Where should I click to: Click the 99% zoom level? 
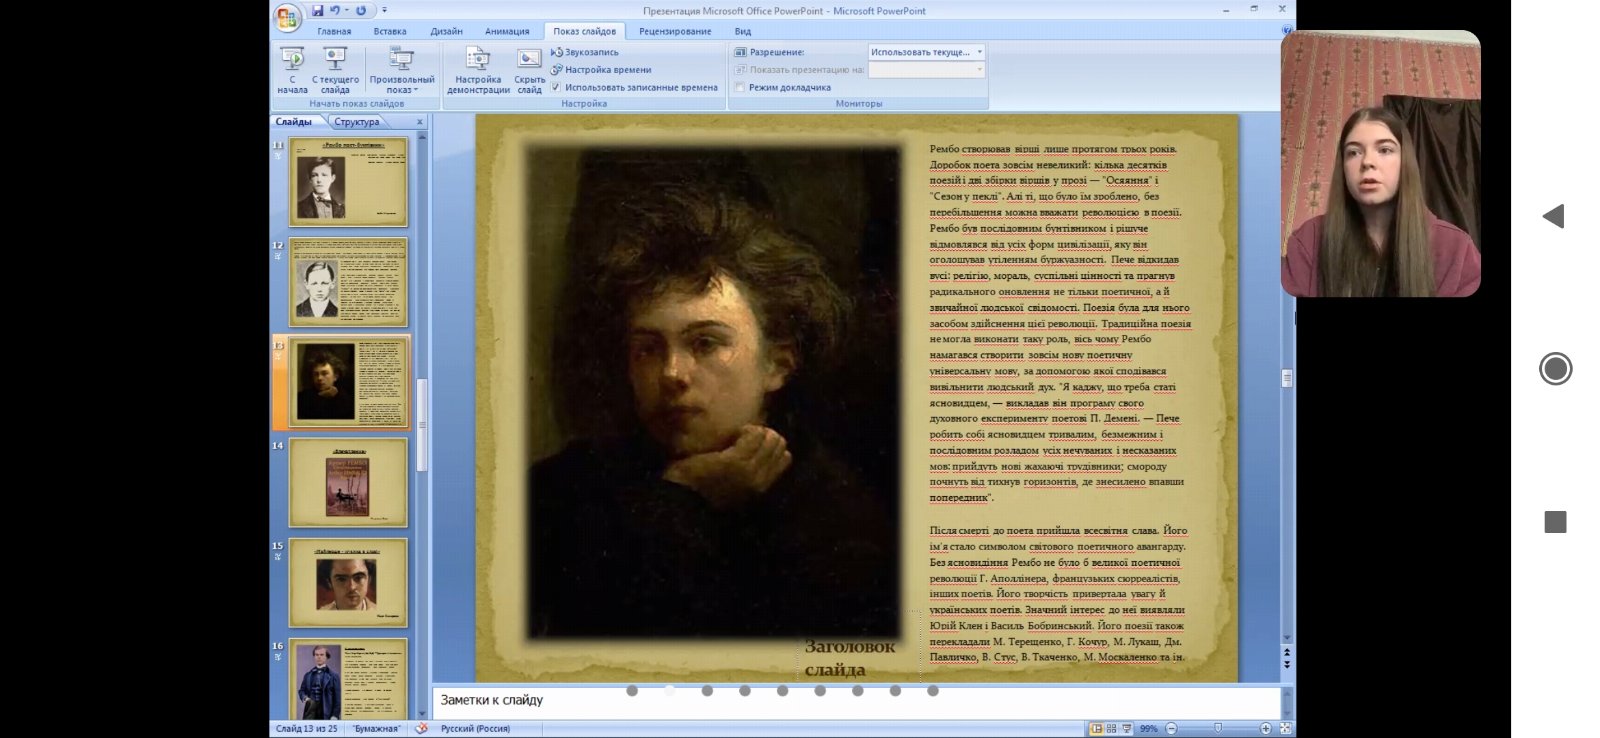pyautogui.click(x=1149, y=729)
